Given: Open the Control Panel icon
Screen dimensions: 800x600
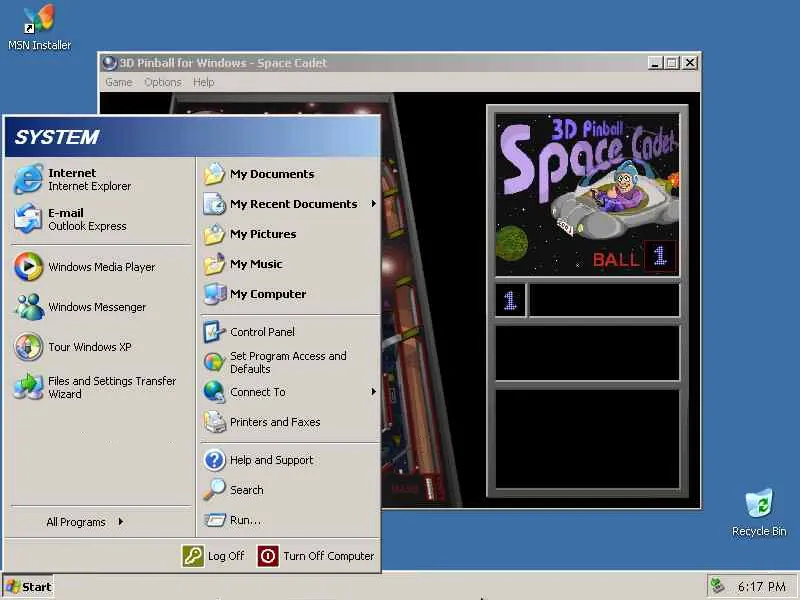Looking at the screenshot, I should (214, 332).
